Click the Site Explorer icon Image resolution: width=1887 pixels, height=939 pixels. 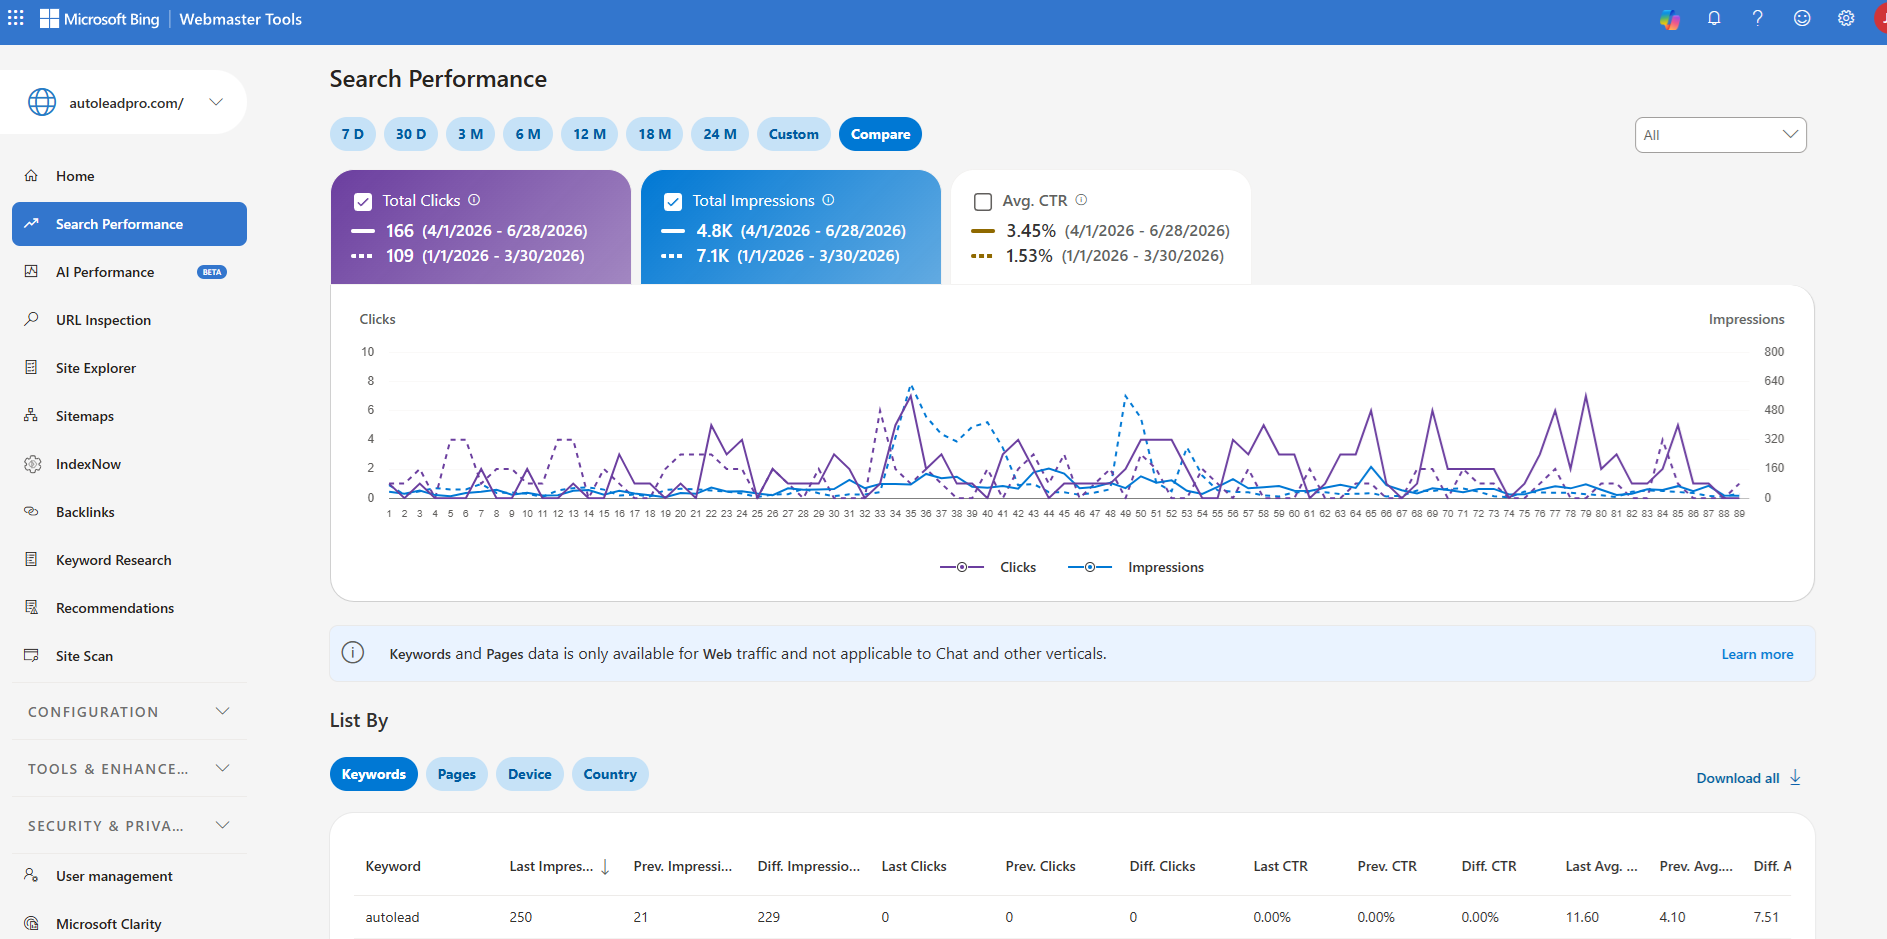coord(31,367)
